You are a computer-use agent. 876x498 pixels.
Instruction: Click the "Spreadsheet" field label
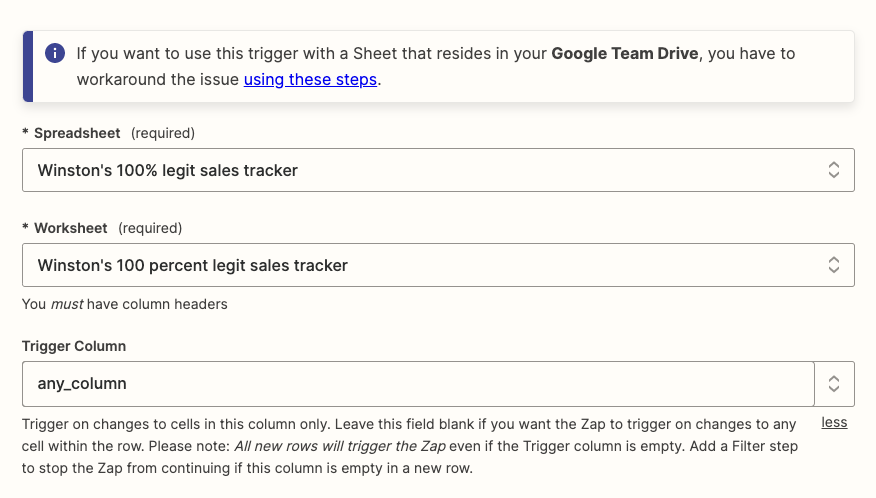[x=77, y=133]
